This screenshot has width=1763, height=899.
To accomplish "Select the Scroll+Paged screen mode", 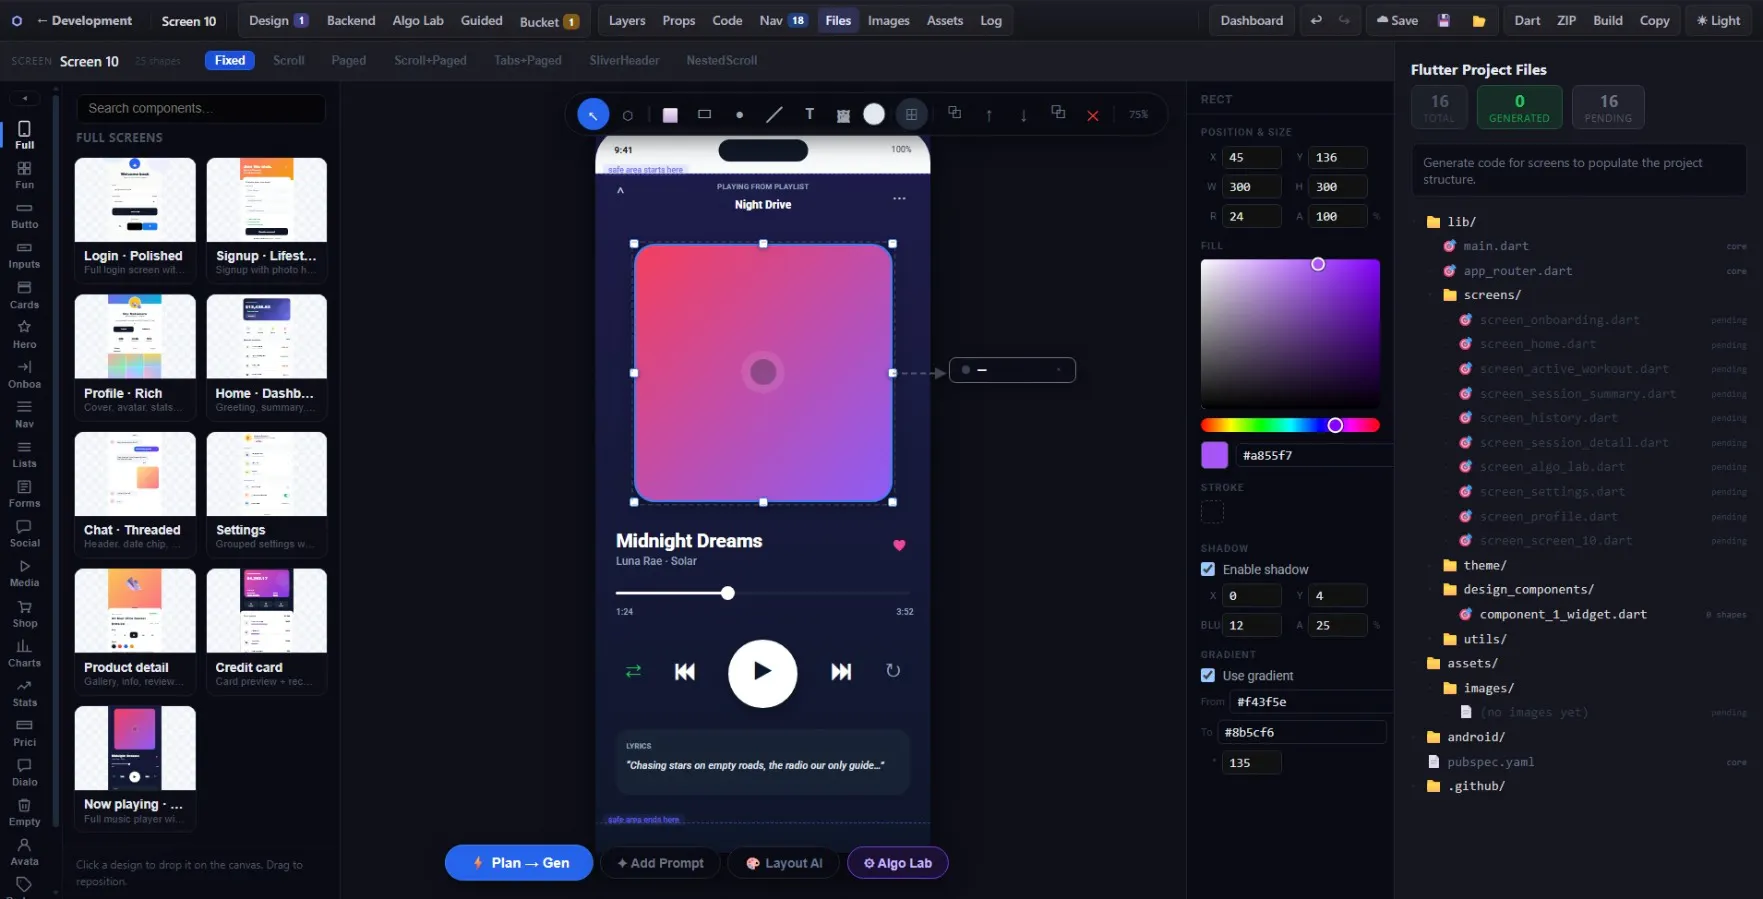I will coord(430,60).
